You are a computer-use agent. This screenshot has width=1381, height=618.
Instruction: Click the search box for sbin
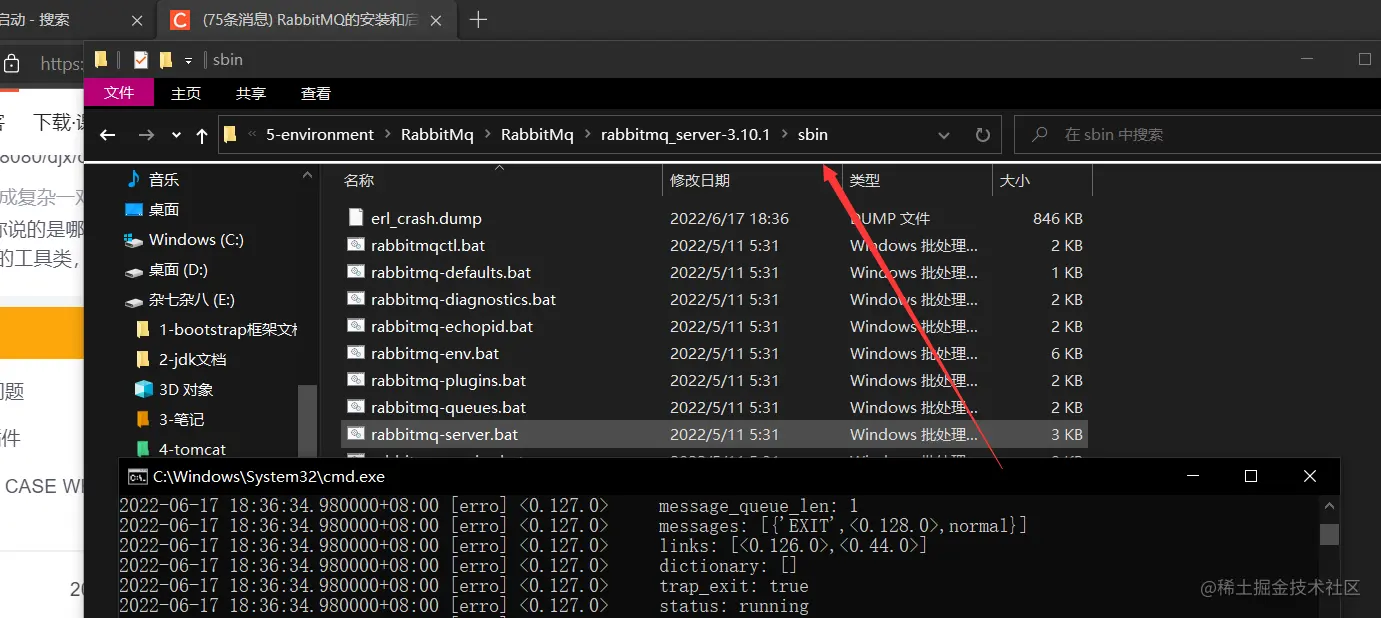pyautogui.click(x=1196, y=135)
